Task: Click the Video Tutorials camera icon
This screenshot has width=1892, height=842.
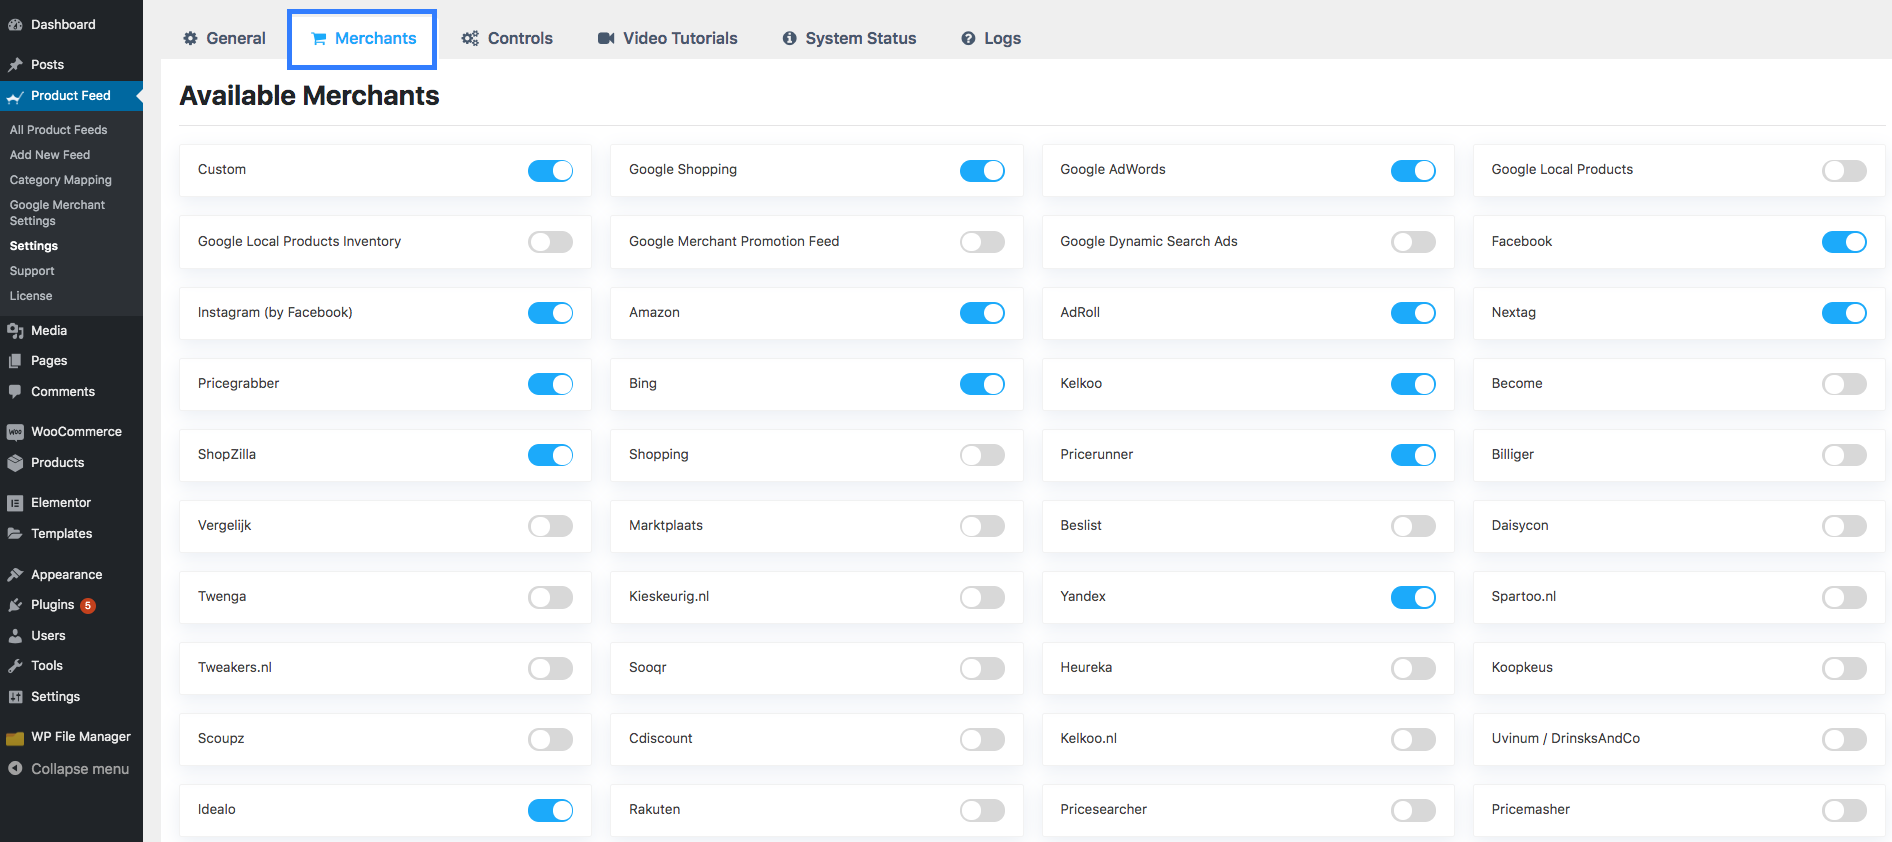Action: point(606,38)
